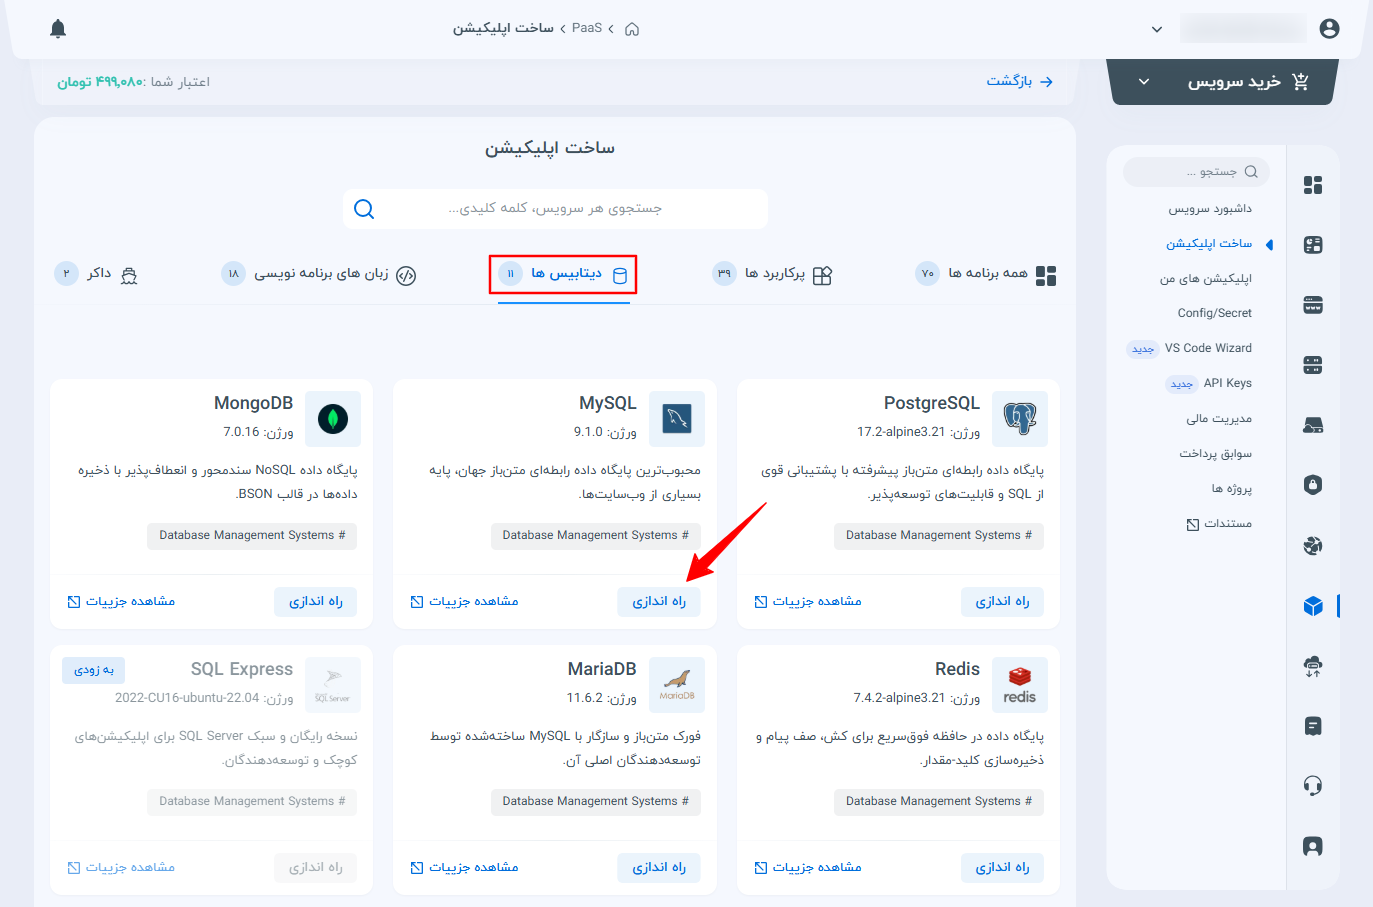This screenshot has width=1373, height=907.
Task: Switch to the پرکاربرد ها tab
Action: click(772, 274)
